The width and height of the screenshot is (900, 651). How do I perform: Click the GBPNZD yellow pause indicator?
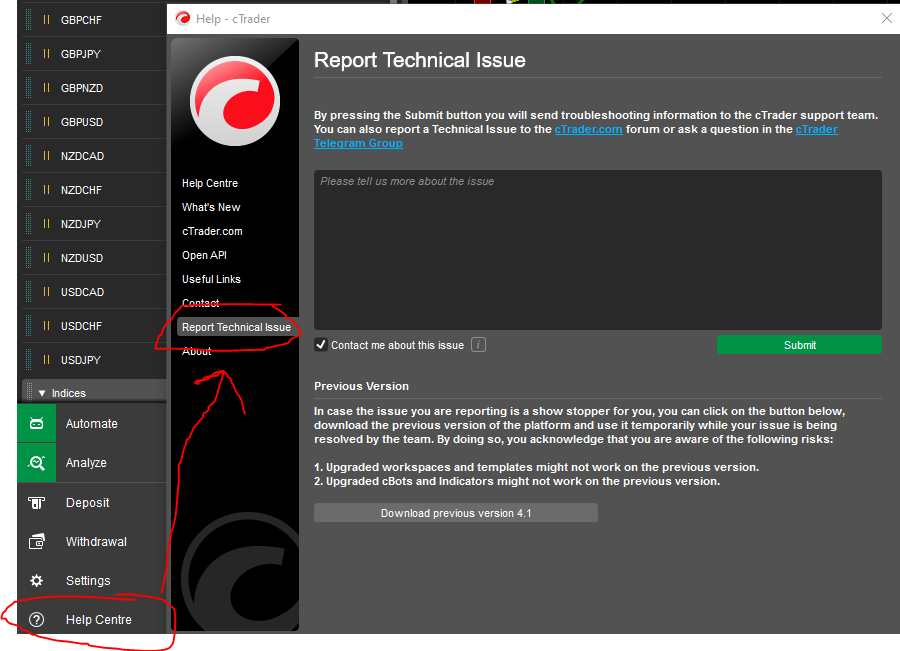(x=46, y=88)
